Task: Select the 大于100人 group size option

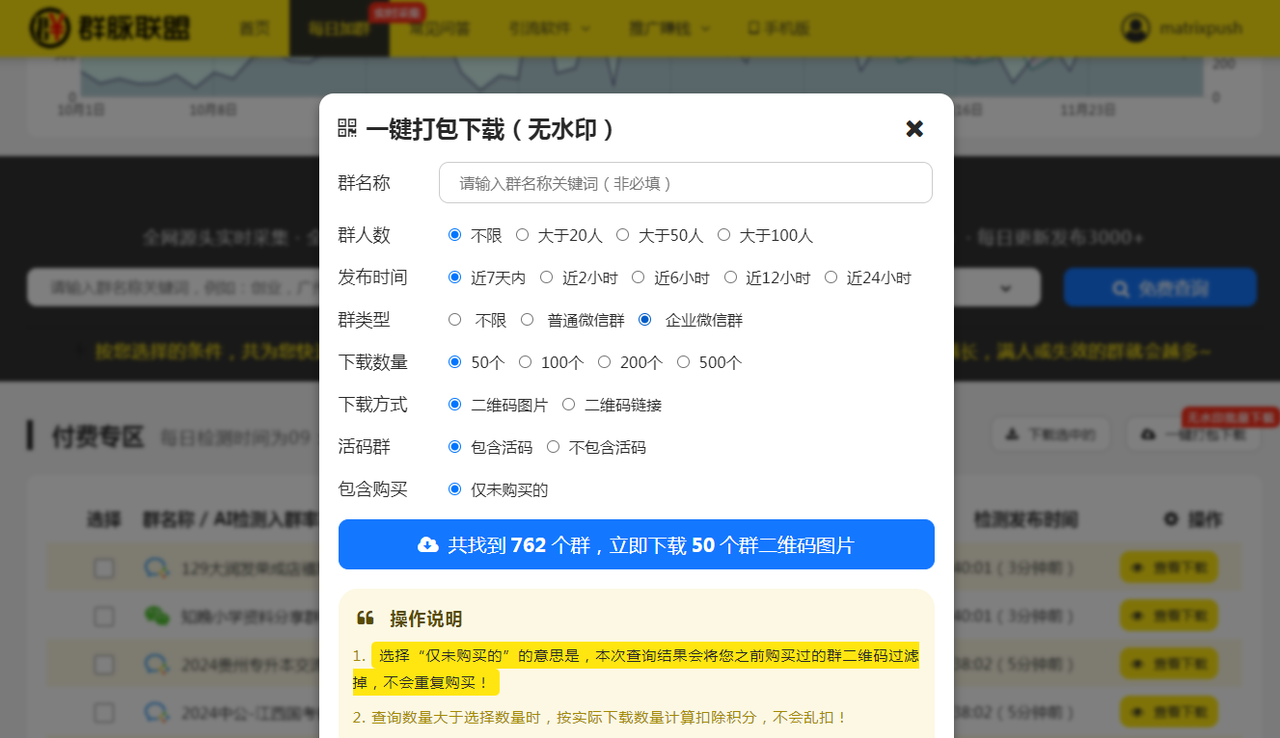Action: 724,235
